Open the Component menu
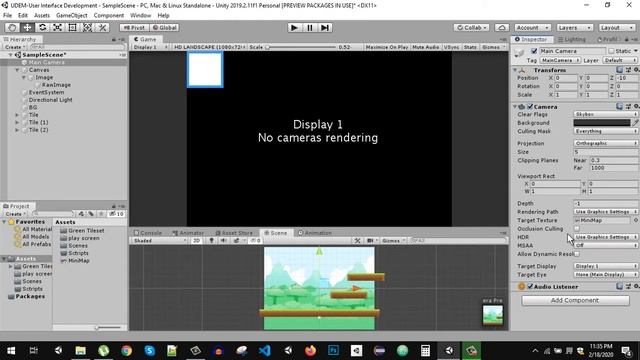Viewport: 640px width, 360px height. [x=109, y=16]
